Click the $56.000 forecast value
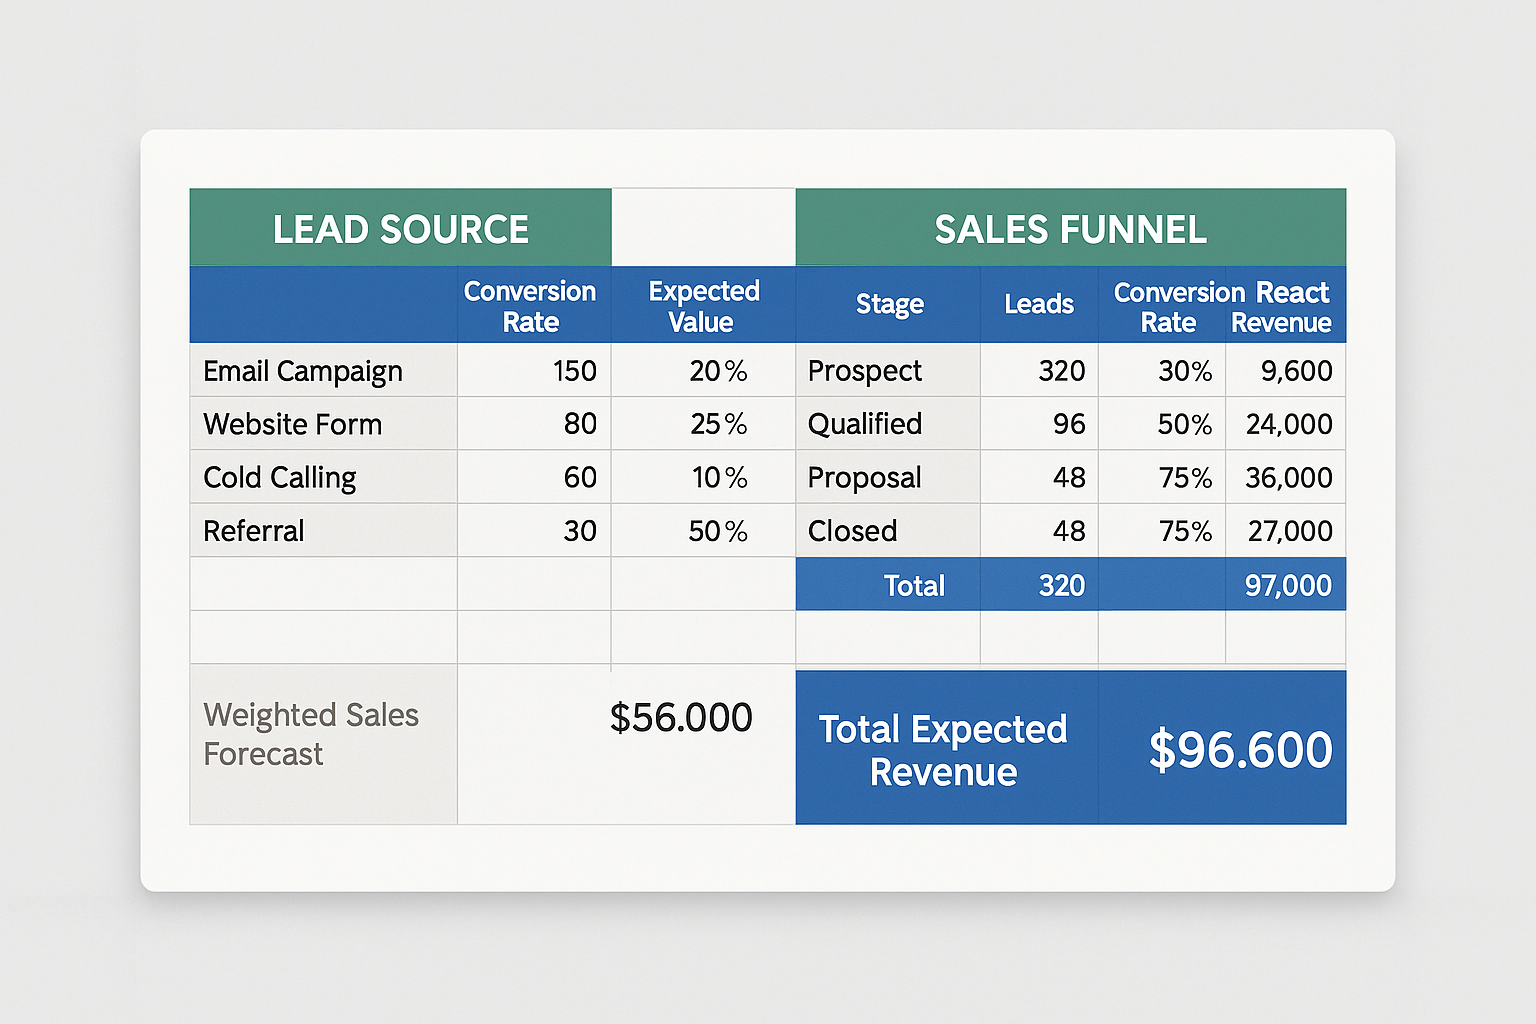Image resolution: width=1536 pixels, height=1024 pixels. 681,717
